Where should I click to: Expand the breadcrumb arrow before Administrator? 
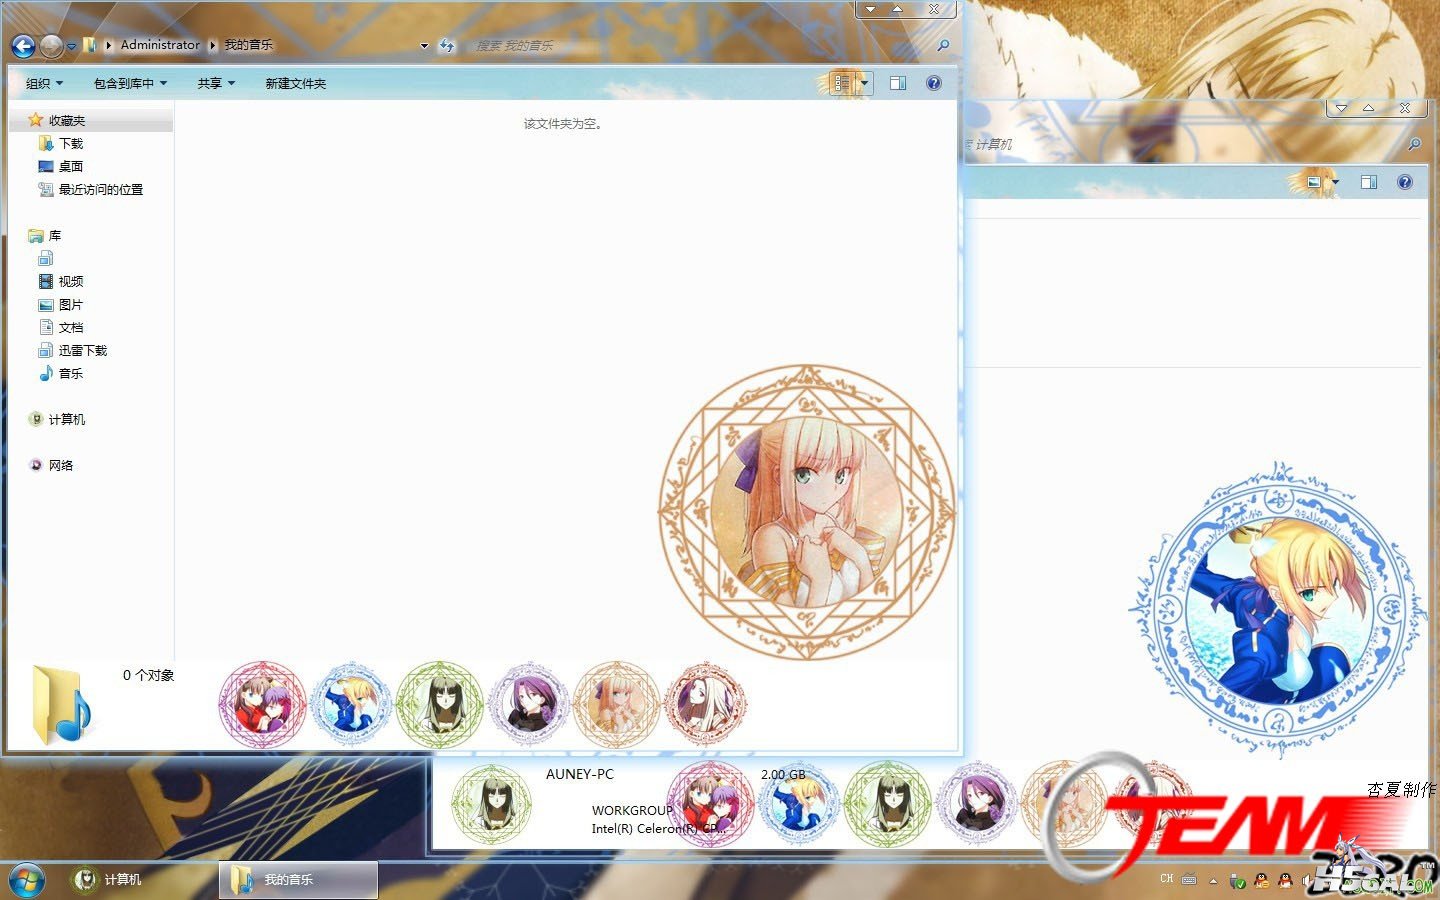(108, 45)
